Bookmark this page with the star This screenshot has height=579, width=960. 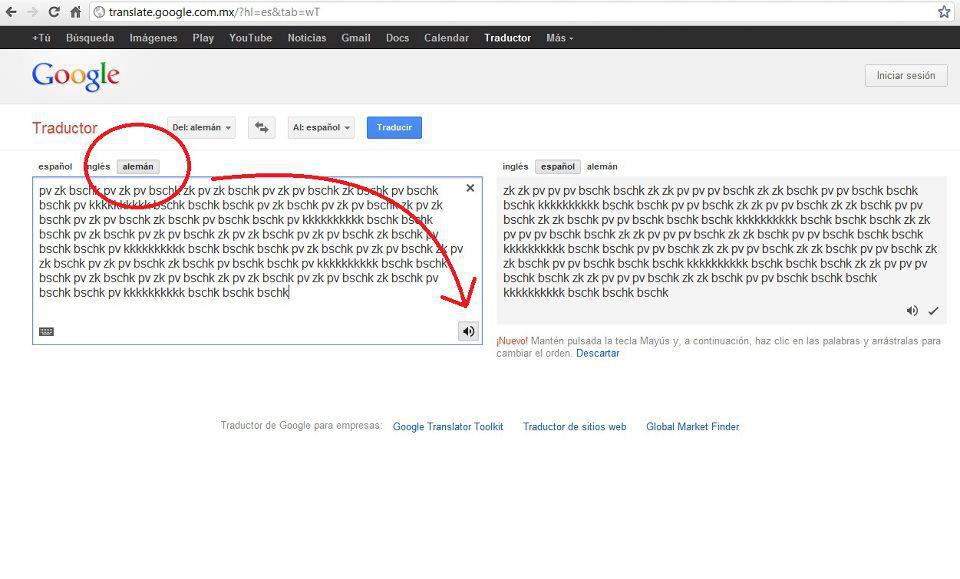click(944, 12)
